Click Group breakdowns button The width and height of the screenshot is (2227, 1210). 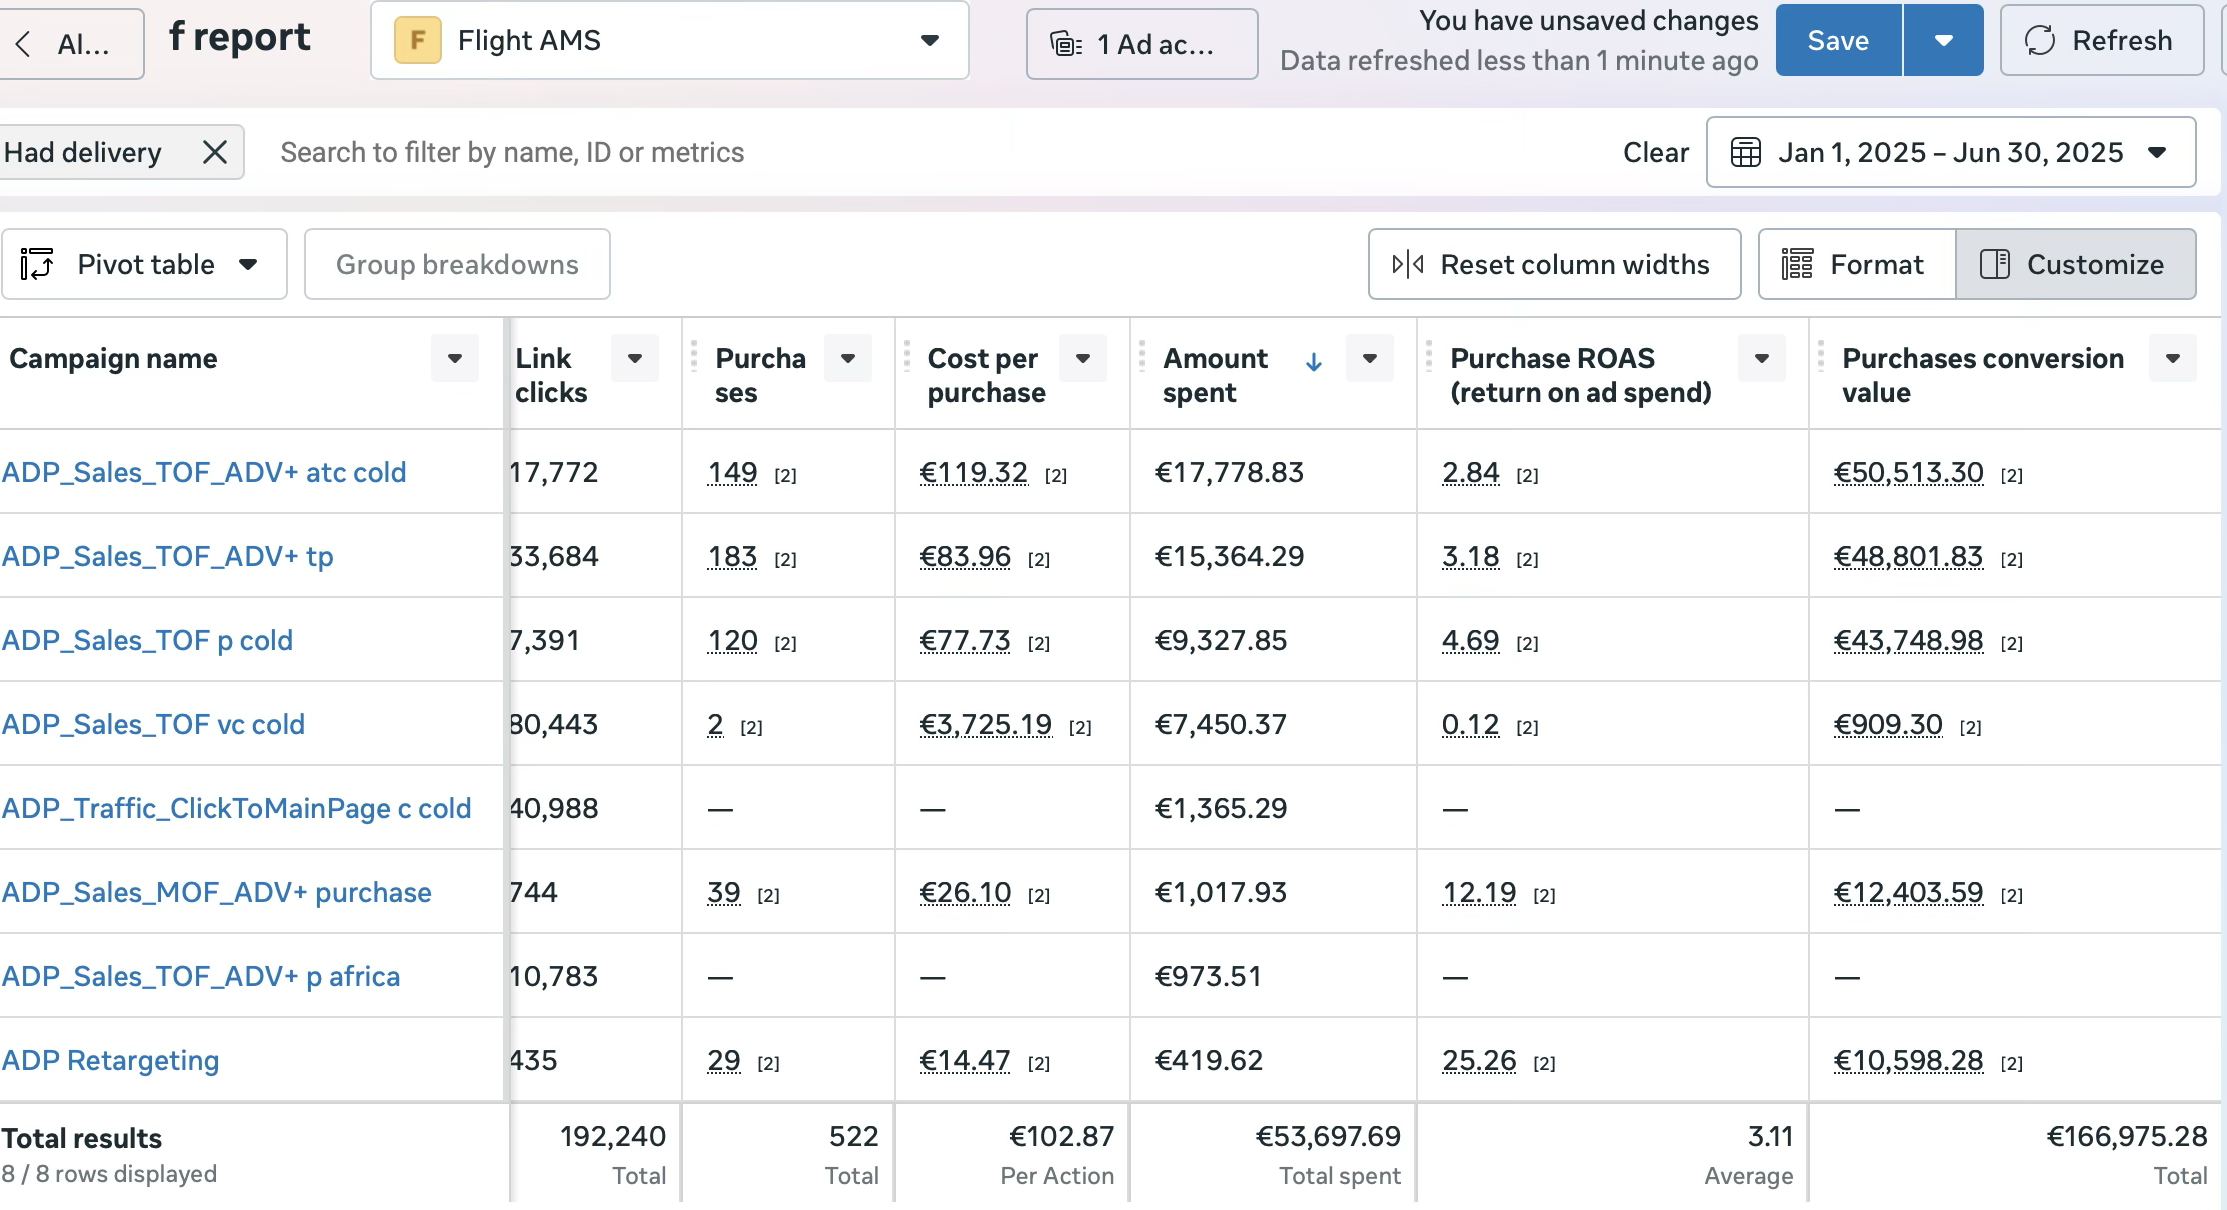pyautogui.click(x=457, y=264)
